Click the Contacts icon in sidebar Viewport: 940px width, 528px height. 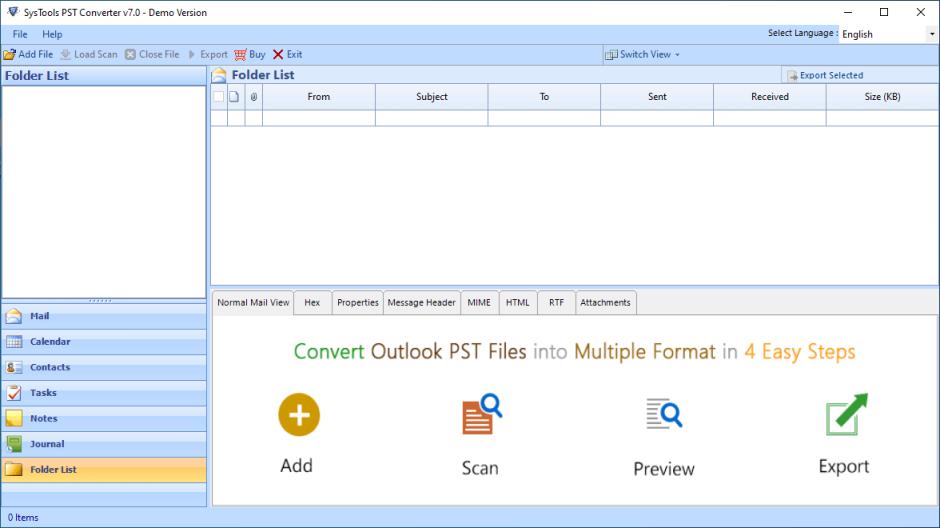(14, 367)
